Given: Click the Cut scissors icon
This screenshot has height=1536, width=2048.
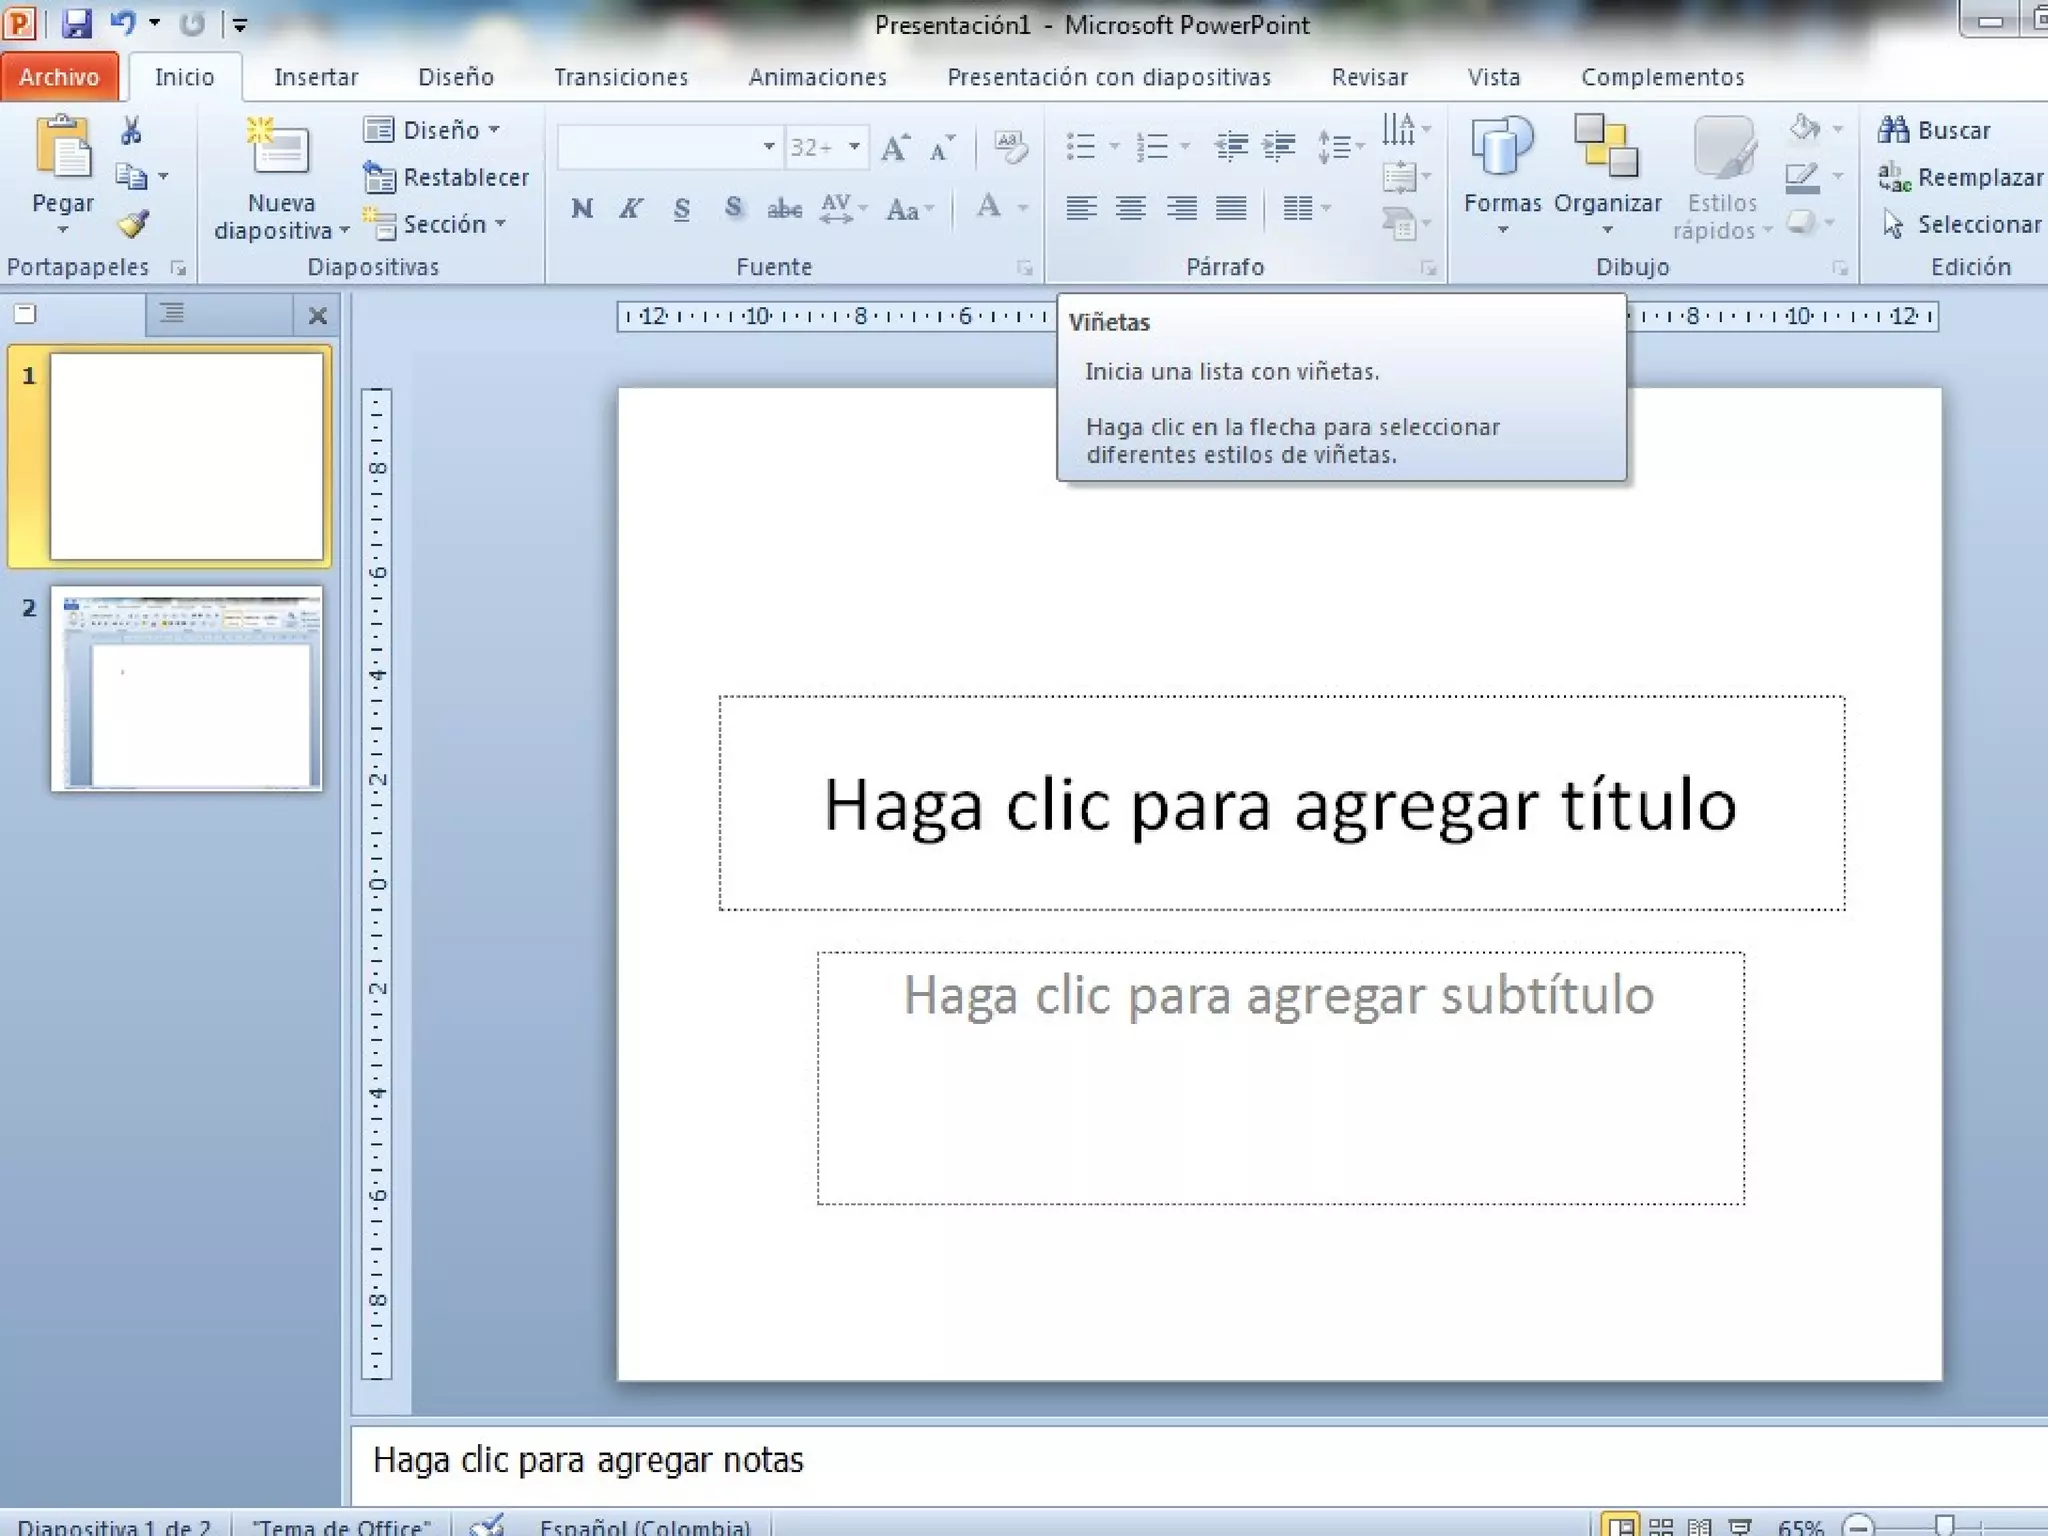Looking at the screenshot, I should [131, 131].
